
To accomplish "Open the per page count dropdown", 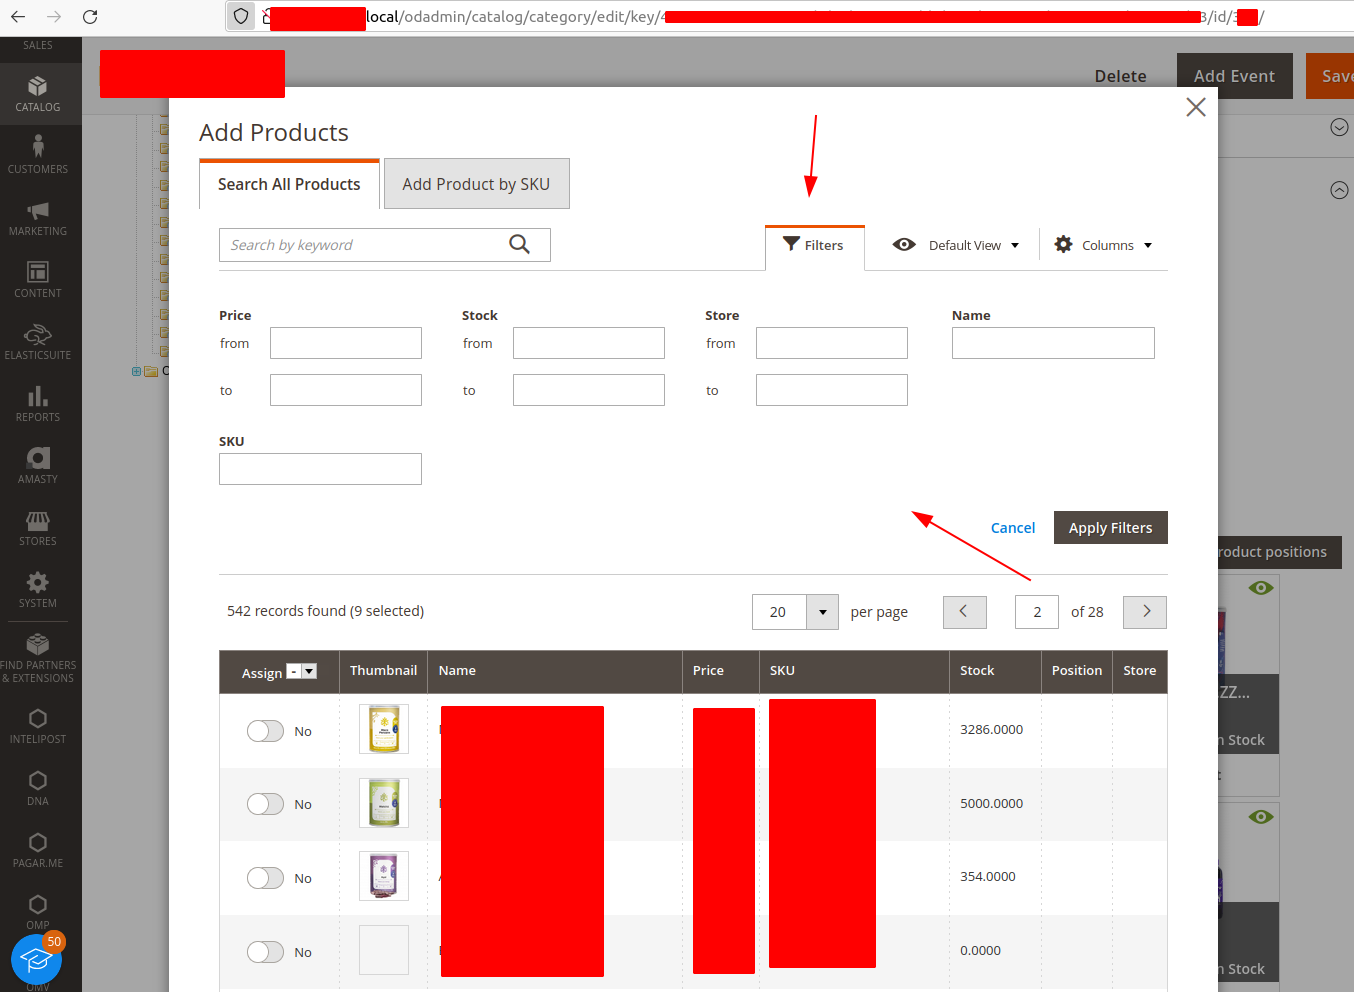I will (822, 612).
